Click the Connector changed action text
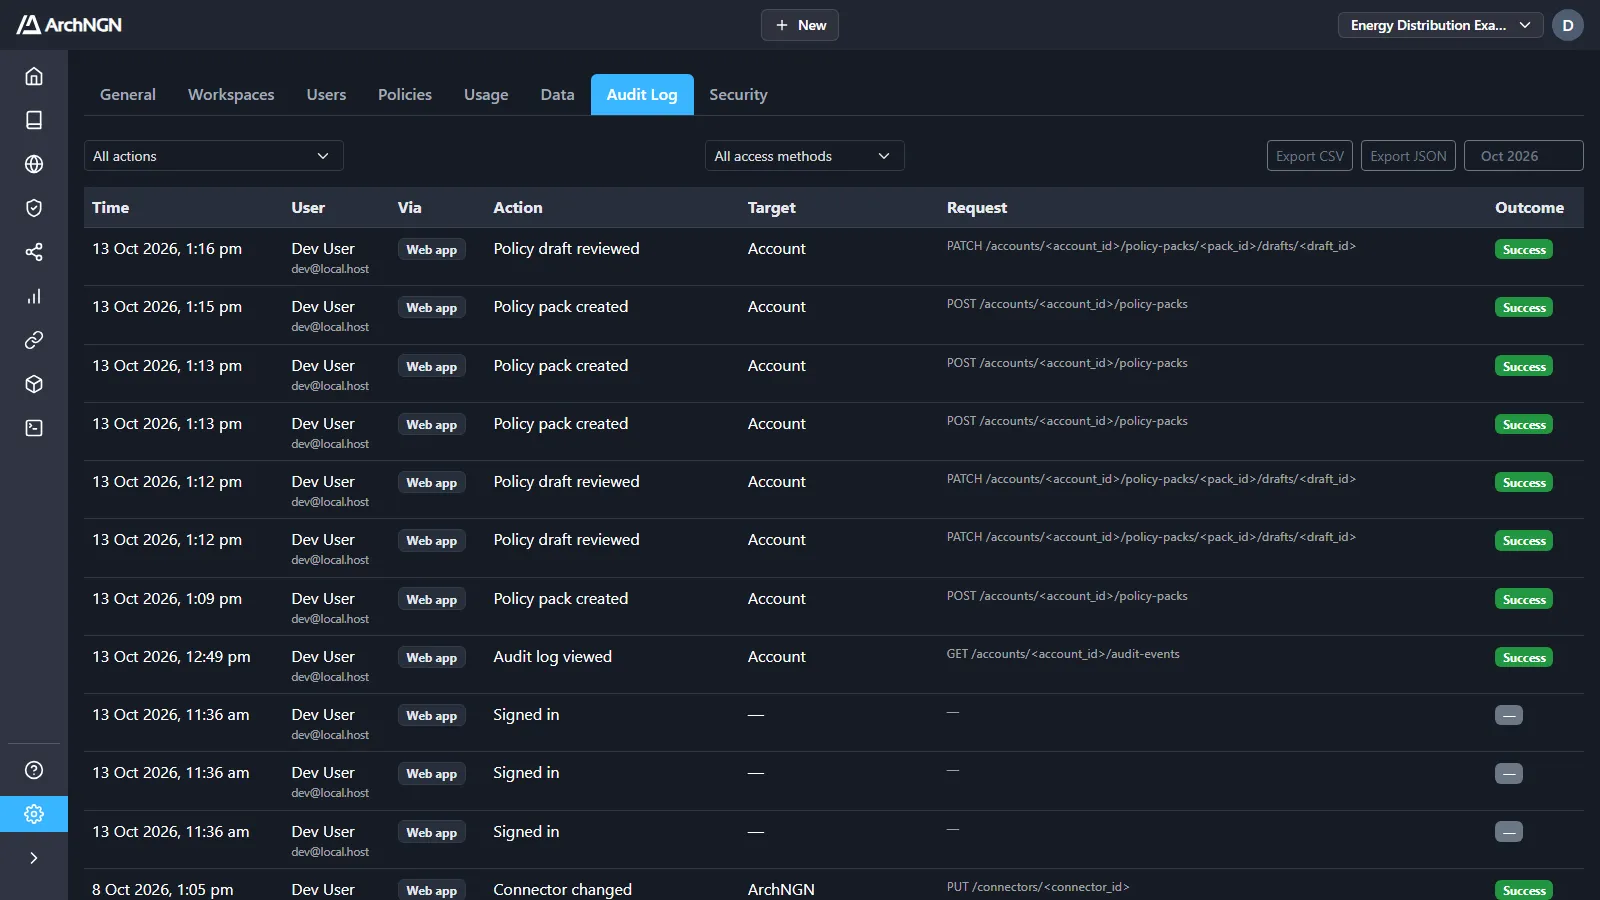The height and width of the screenshot is (900, 1600). click(x=562, y=889)
